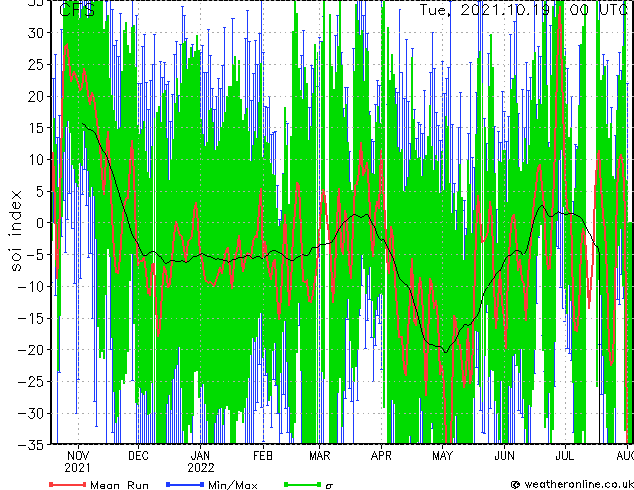Click the red Mean Run legend swatch
This screenshot has width=634, height=490.
68,484
